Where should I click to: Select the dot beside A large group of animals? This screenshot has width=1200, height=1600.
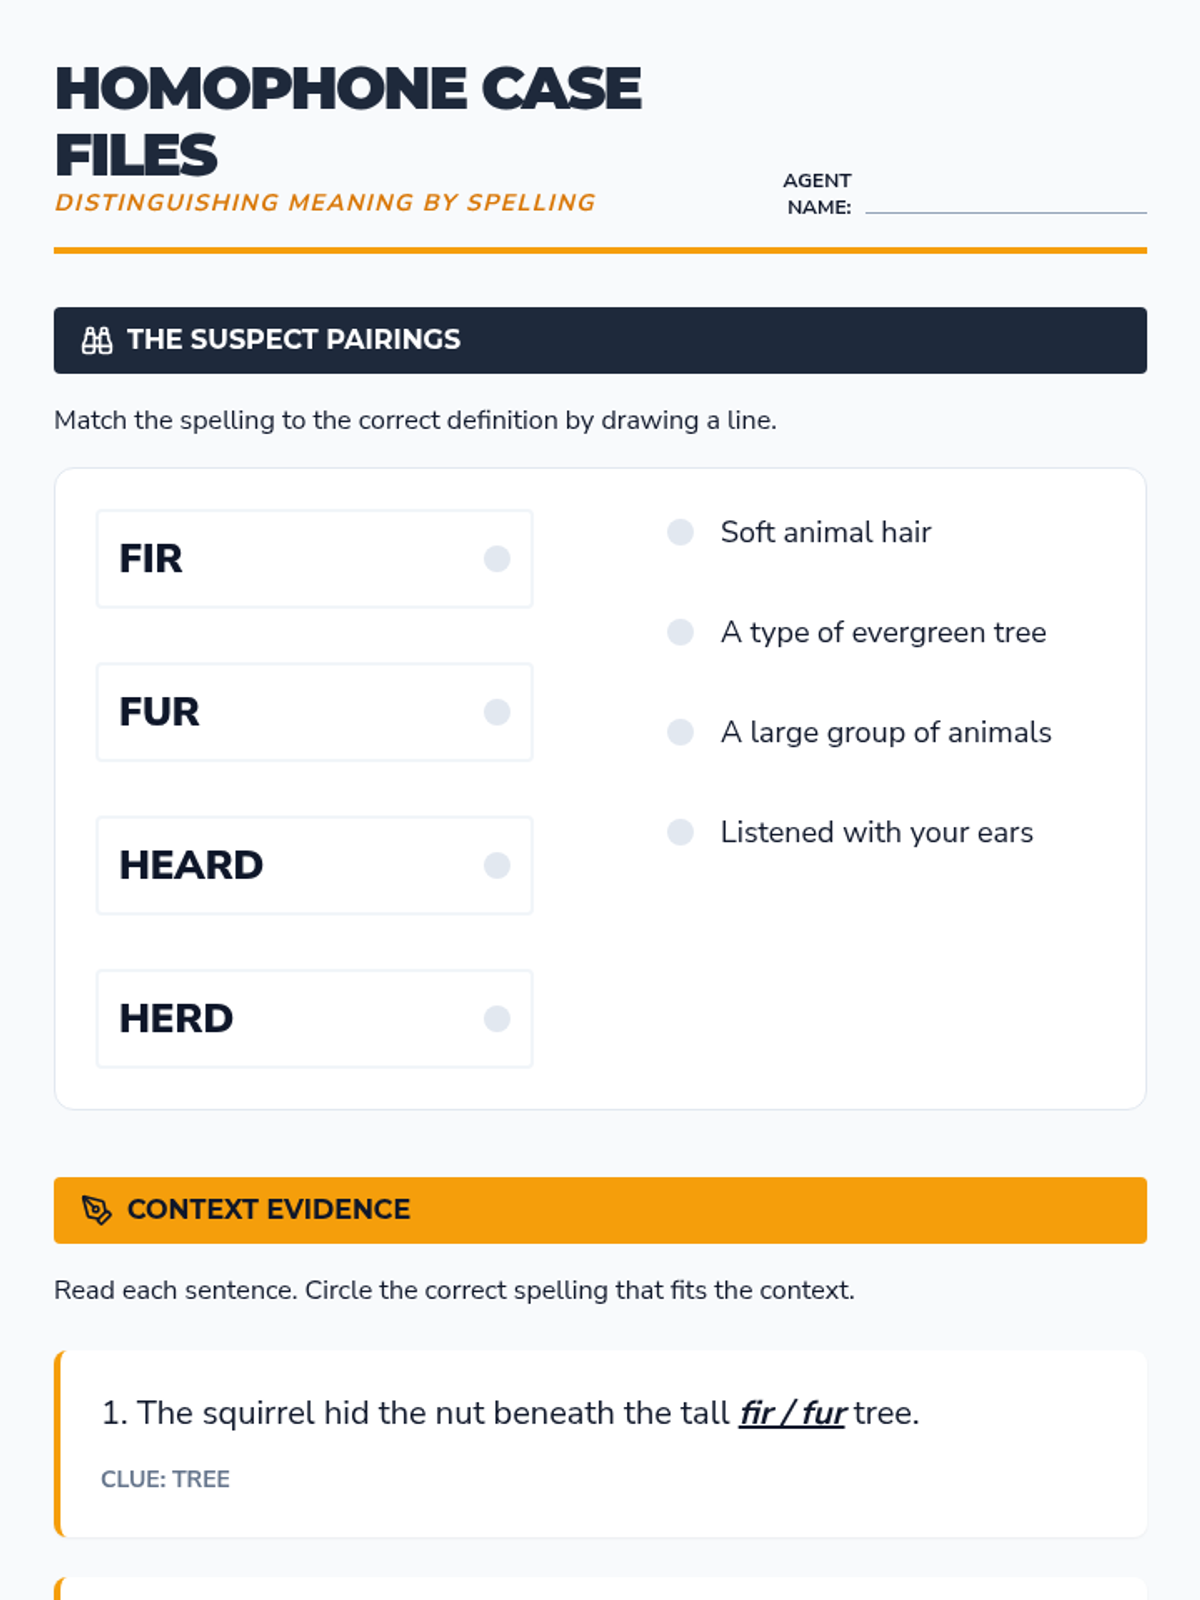click(x=681, y=732)
